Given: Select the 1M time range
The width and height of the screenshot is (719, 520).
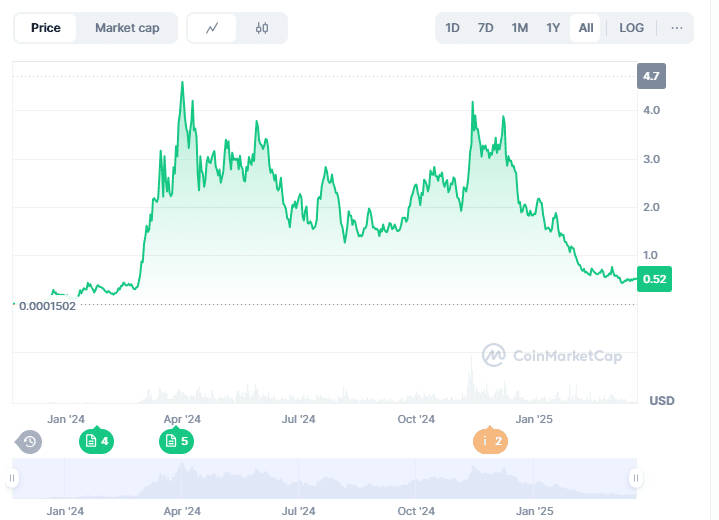Looking at the screenshot, I should click(x=520, y=28).
